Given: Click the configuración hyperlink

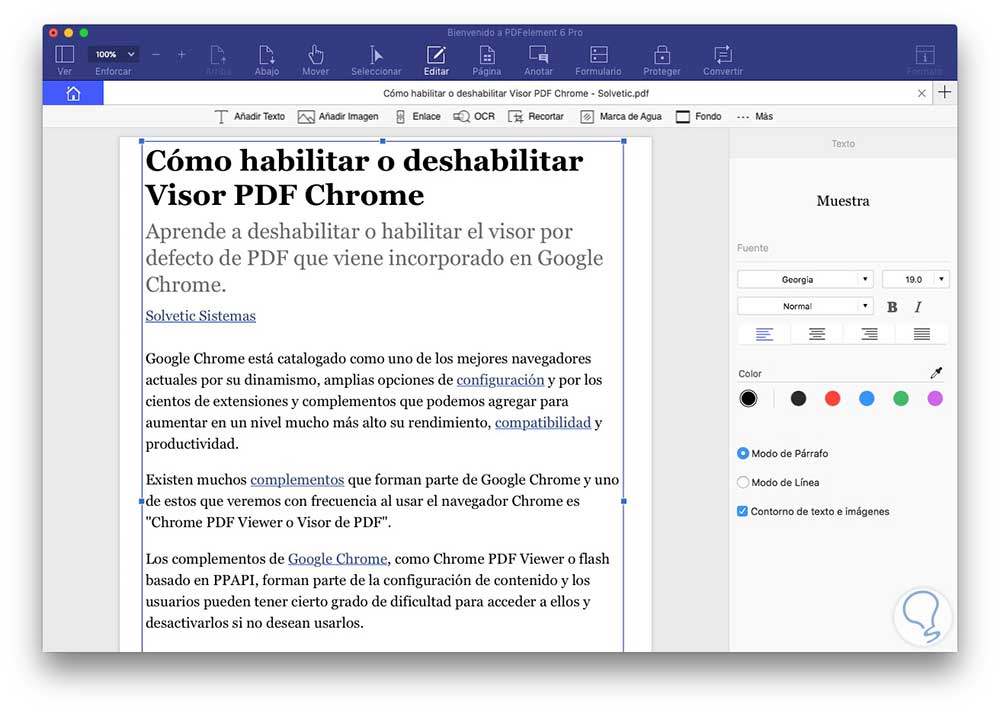Looking at the screenshot, I should (500, 380).
